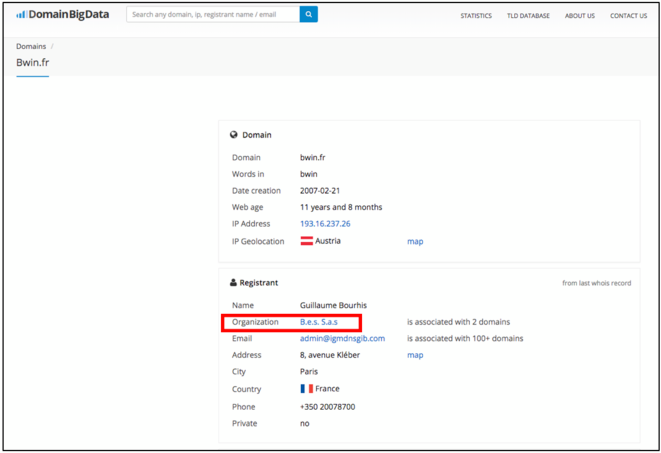
Task: Open the STATISTICS menu item
Action: (476, 16)
